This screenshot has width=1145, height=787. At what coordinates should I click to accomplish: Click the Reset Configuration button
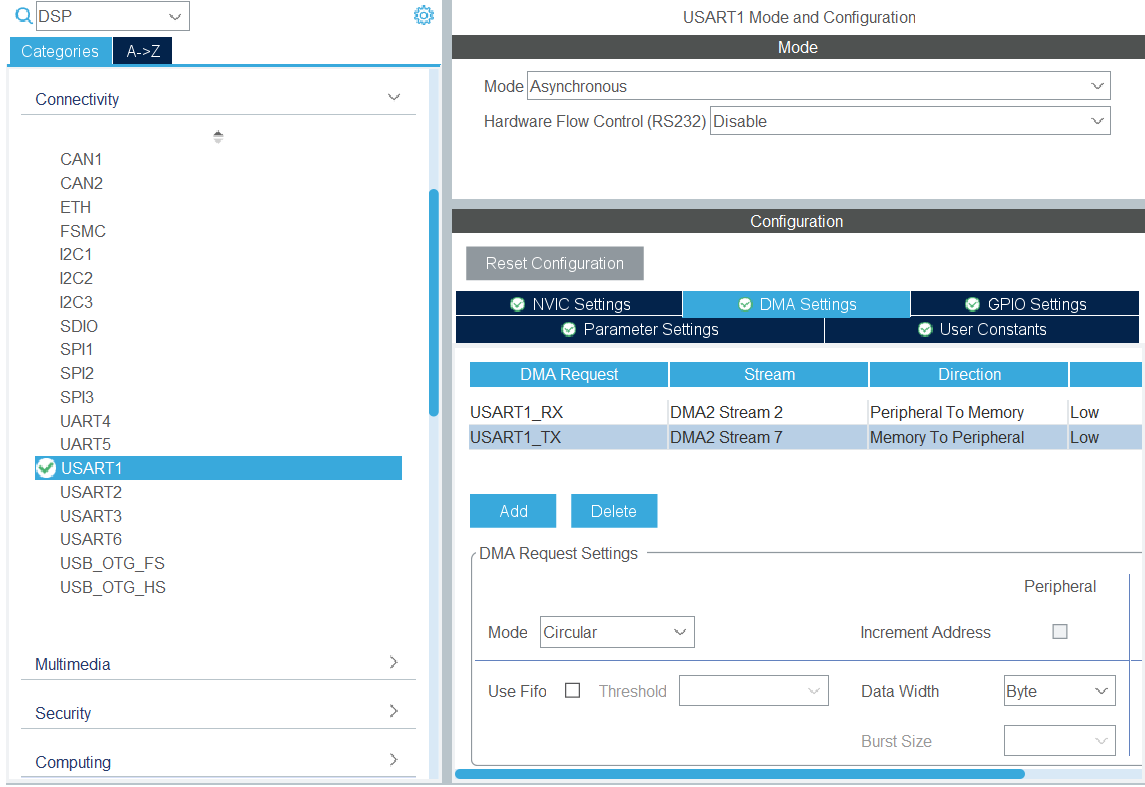click(555, 264)
